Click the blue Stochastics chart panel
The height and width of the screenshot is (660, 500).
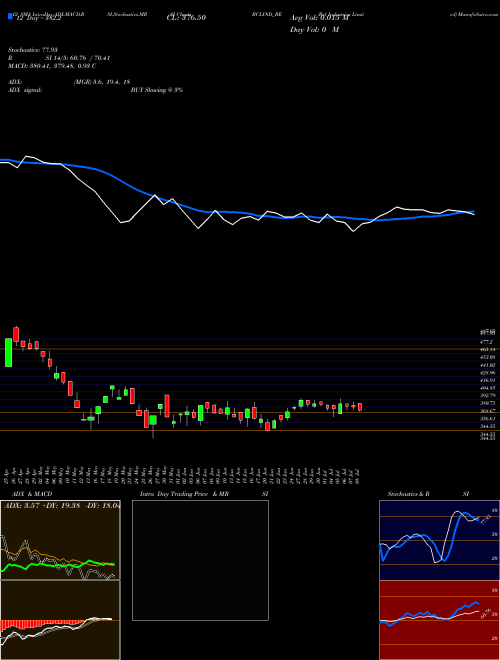click(x=439, y=540)
